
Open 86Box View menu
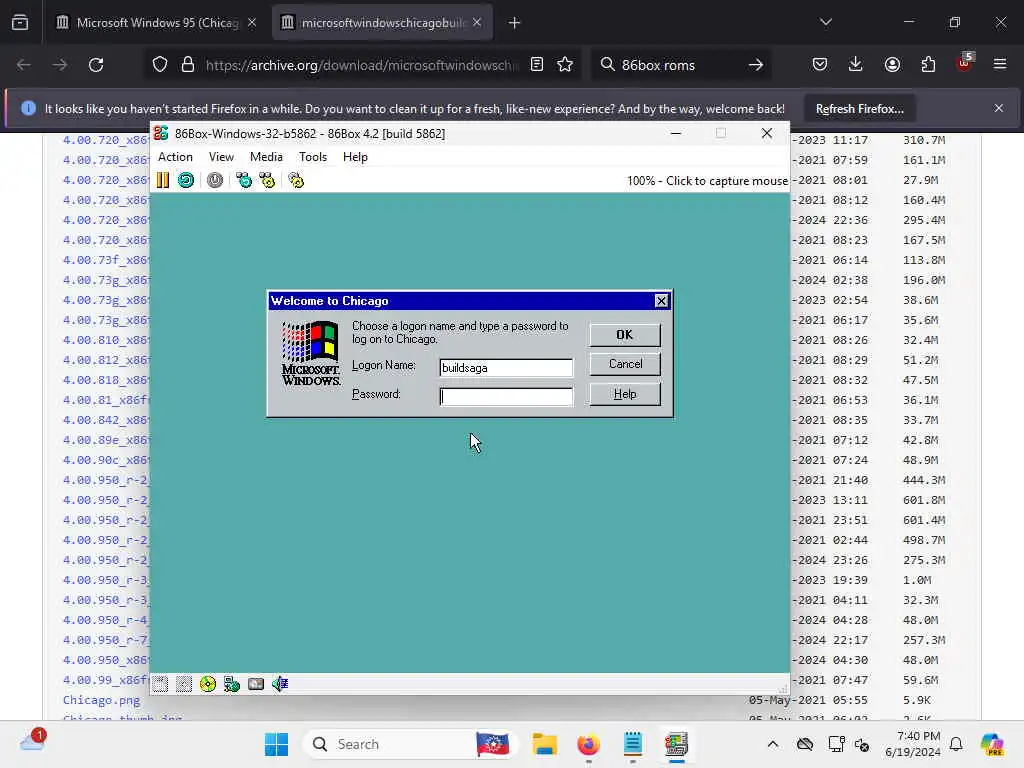pos(221,157)
